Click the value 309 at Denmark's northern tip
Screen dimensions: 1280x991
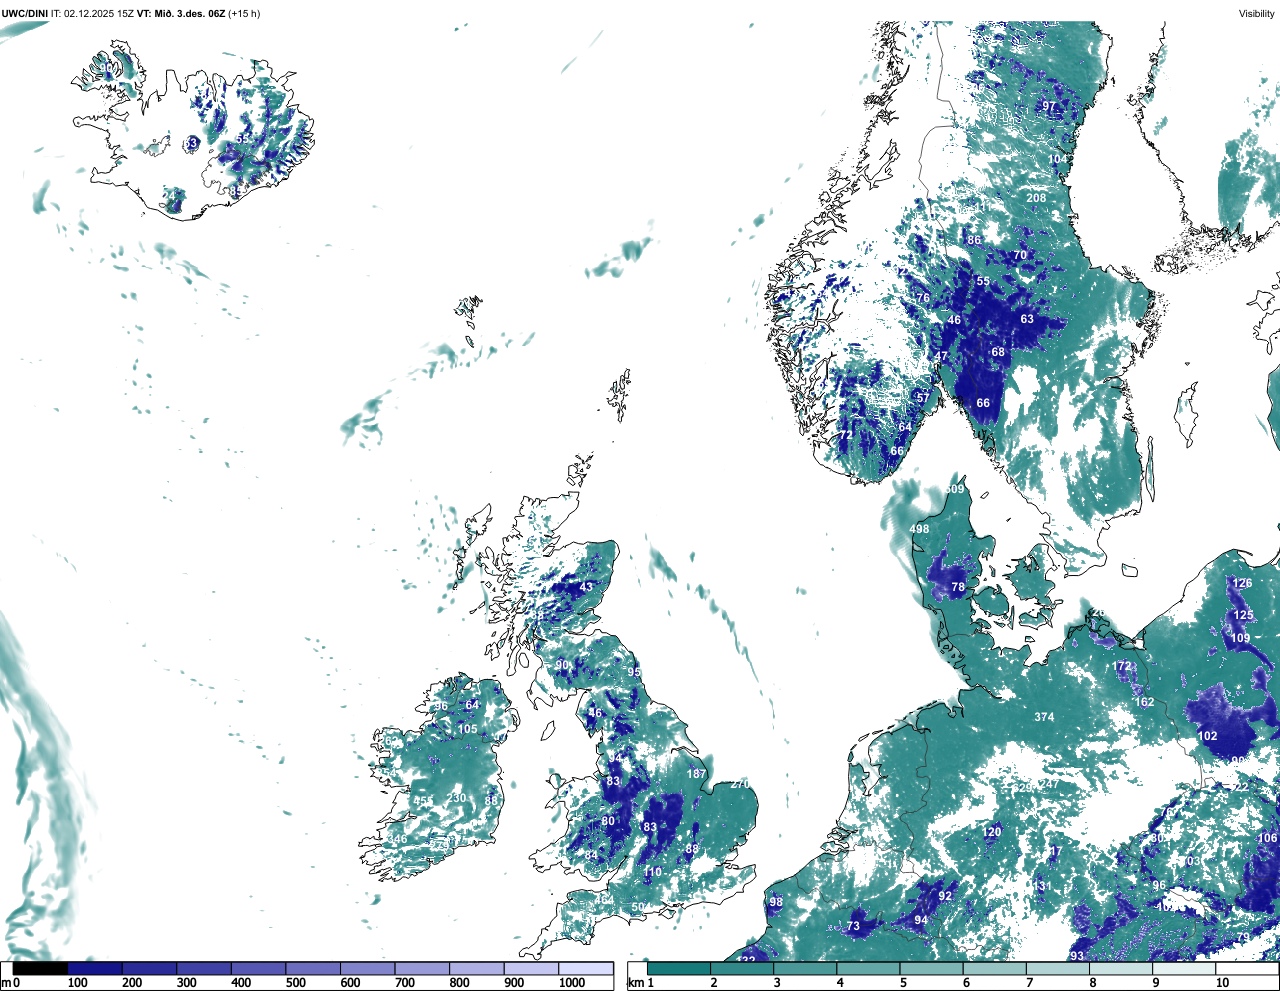(956, 489)
